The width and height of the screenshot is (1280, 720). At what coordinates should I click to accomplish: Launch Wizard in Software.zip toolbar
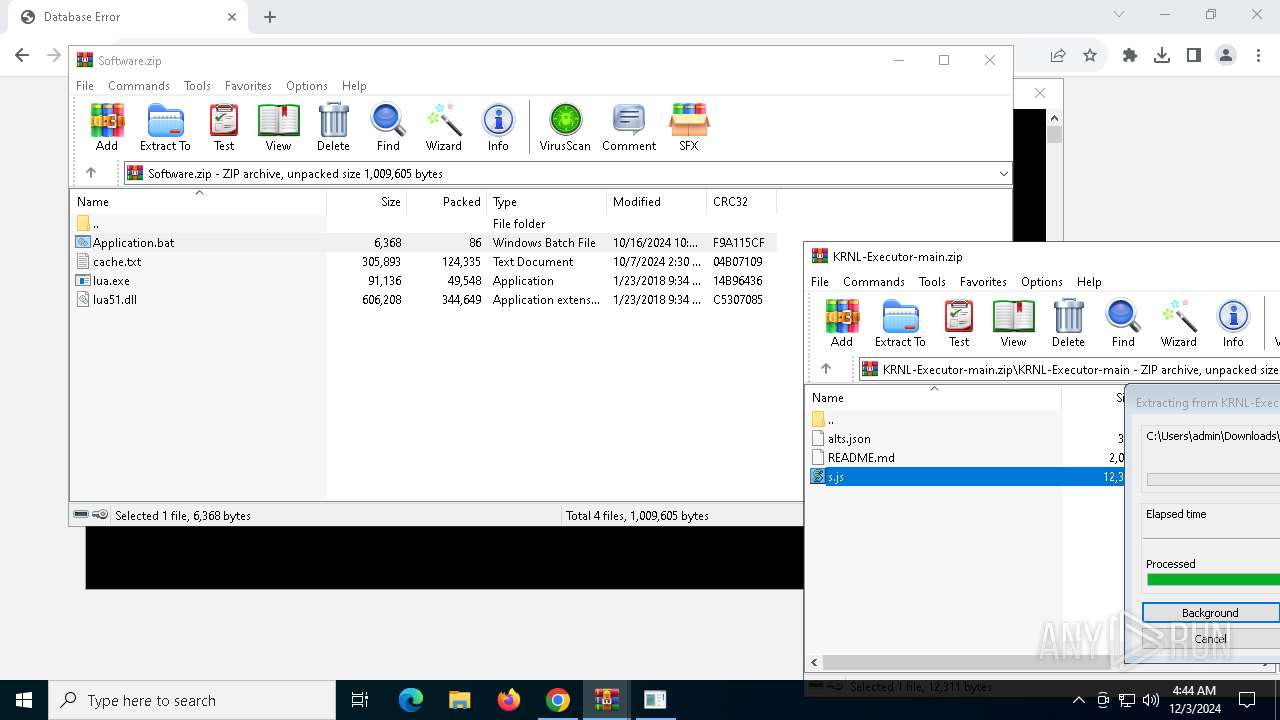pos(444,127)
